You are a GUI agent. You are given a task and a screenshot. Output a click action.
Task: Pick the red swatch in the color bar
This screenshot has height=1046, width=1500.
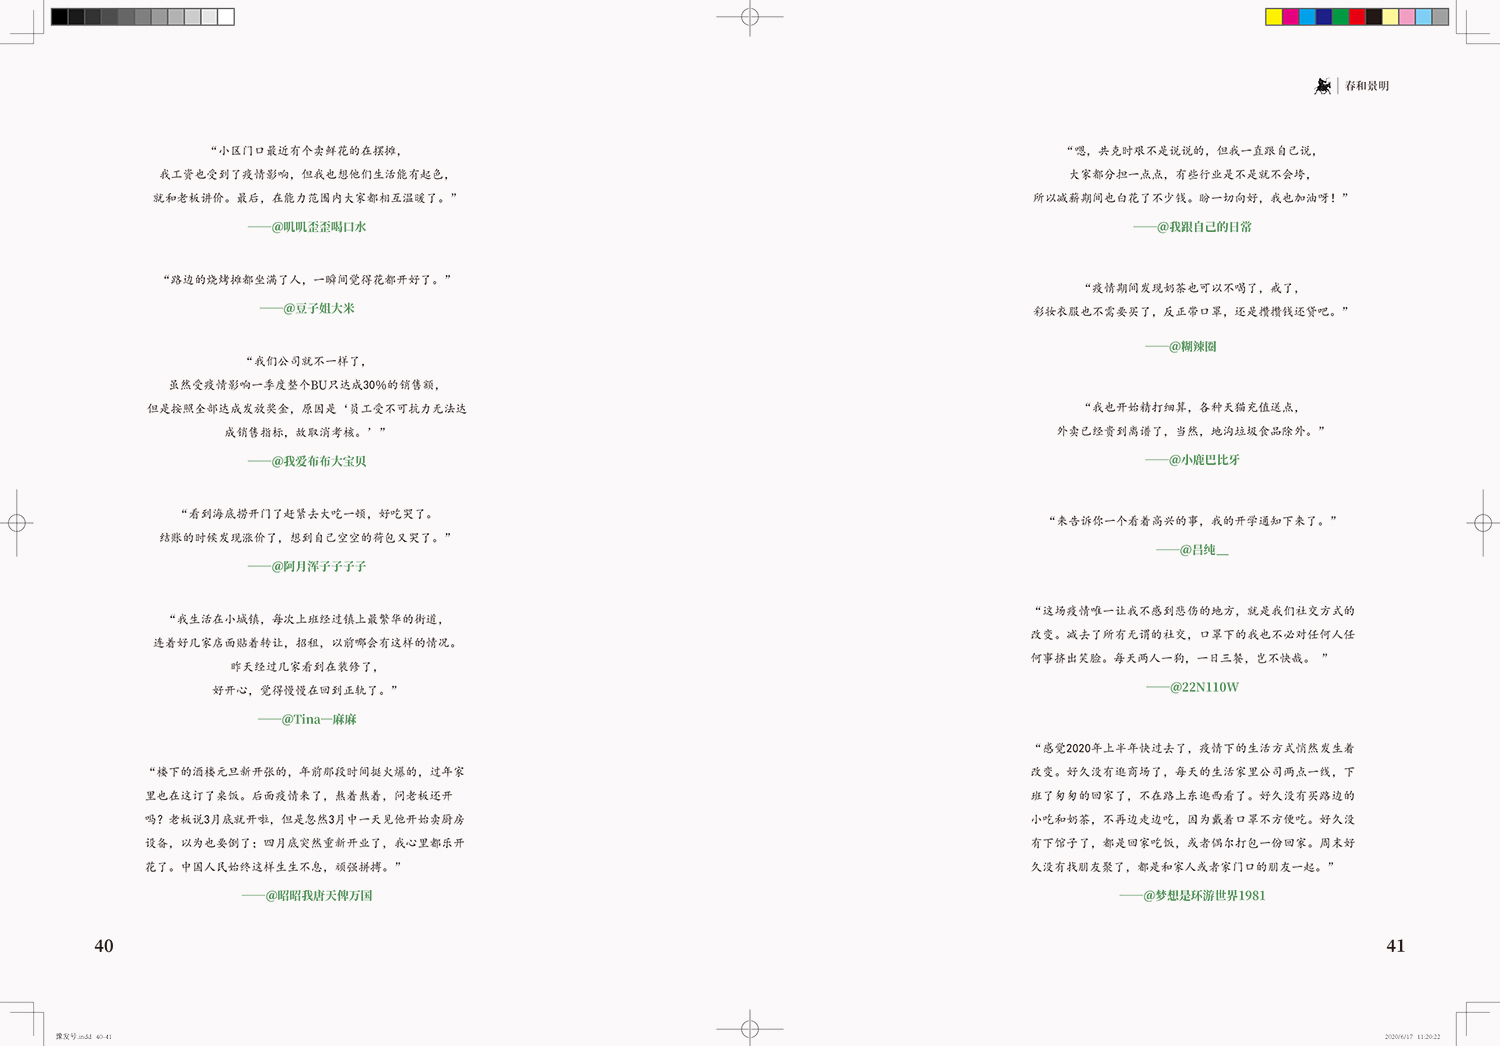point(1357,17)
